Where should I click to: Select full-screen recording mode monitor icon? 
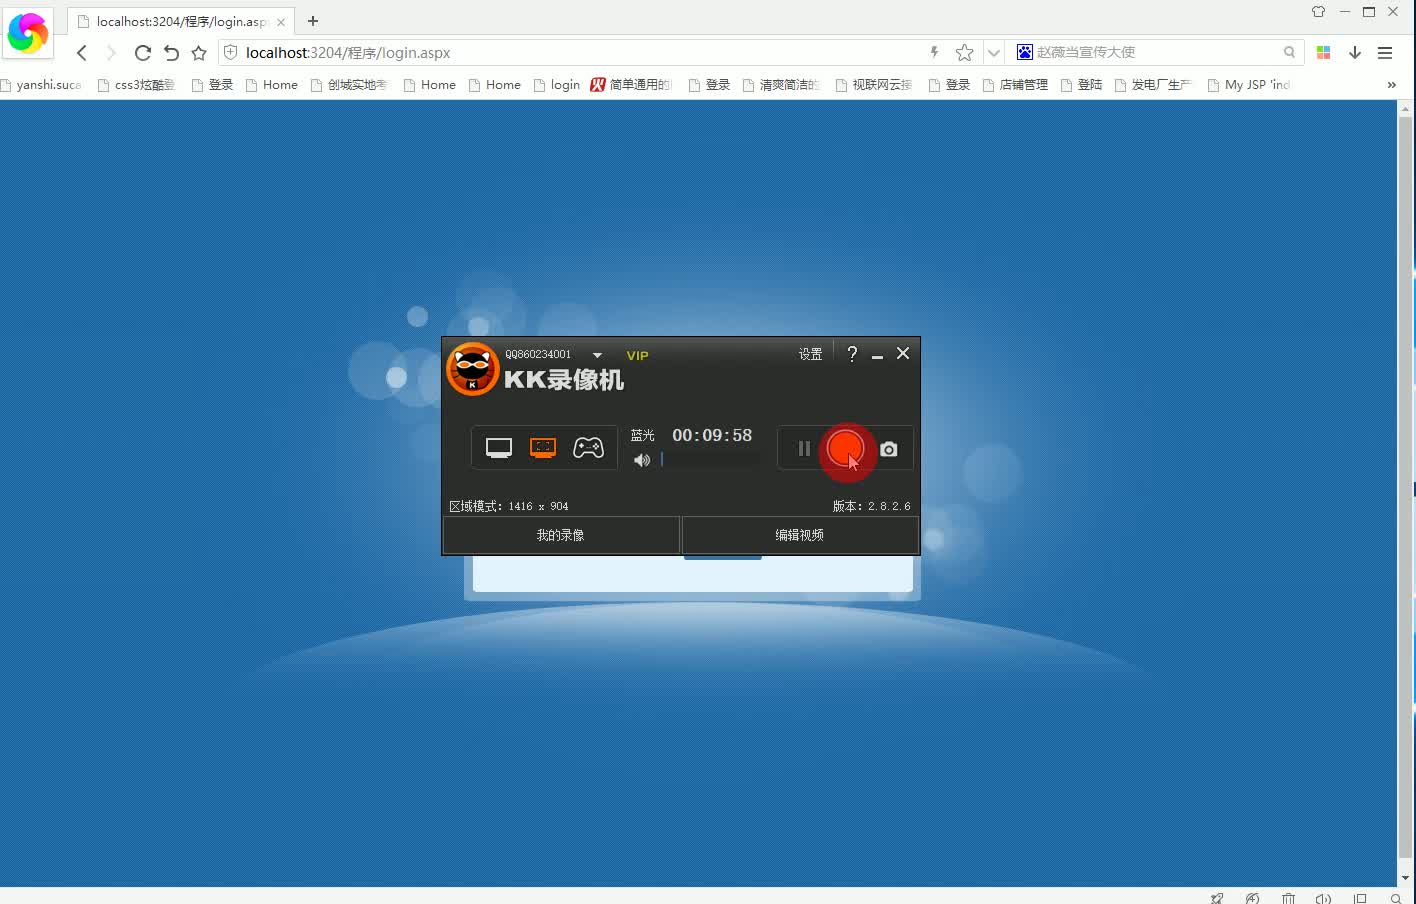pos(499,447)
